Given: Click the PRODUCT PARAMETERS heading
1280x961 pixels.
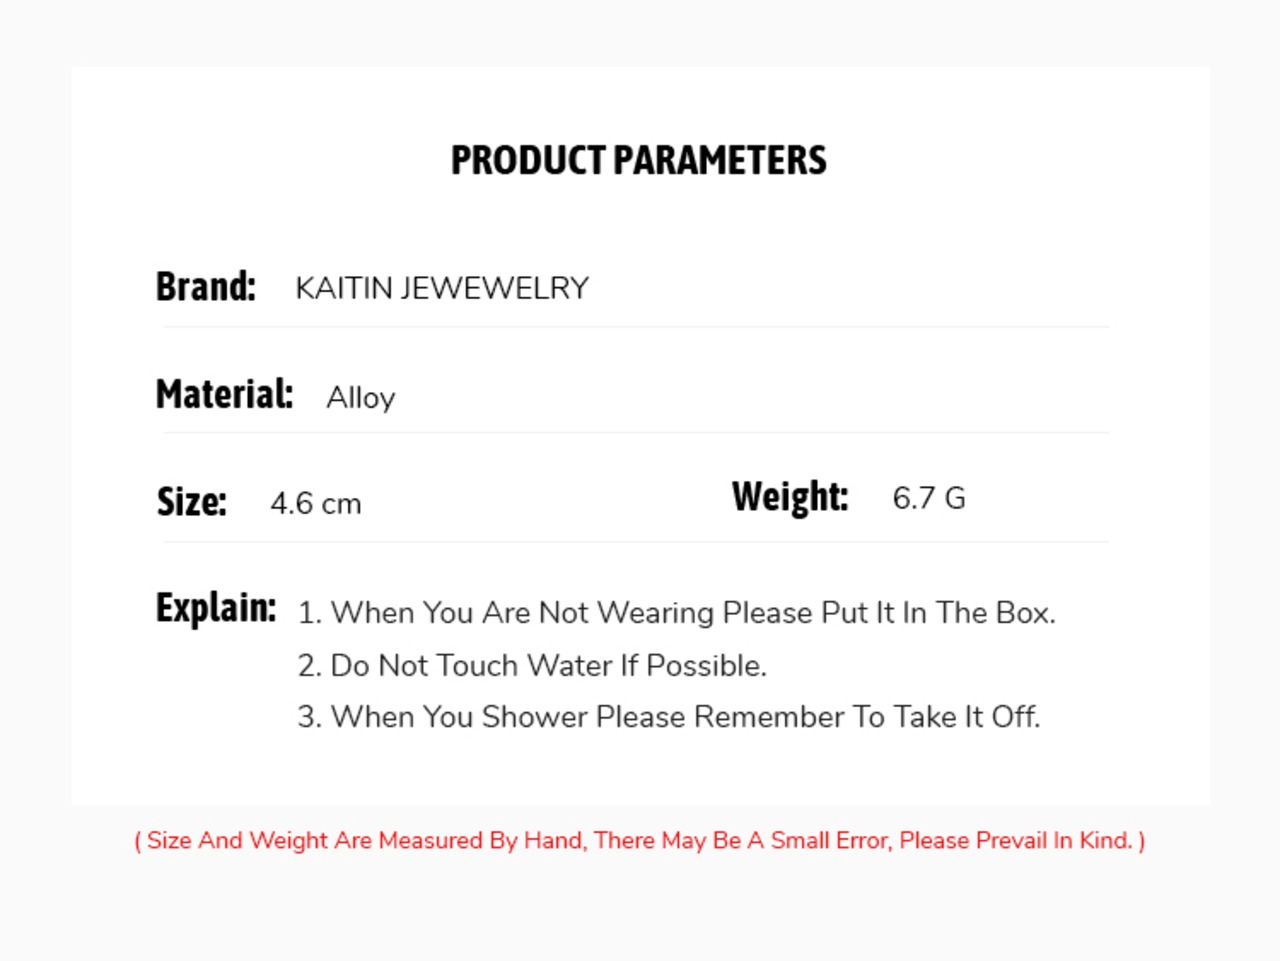Looking at the screenshot, I should click(639, 160).
